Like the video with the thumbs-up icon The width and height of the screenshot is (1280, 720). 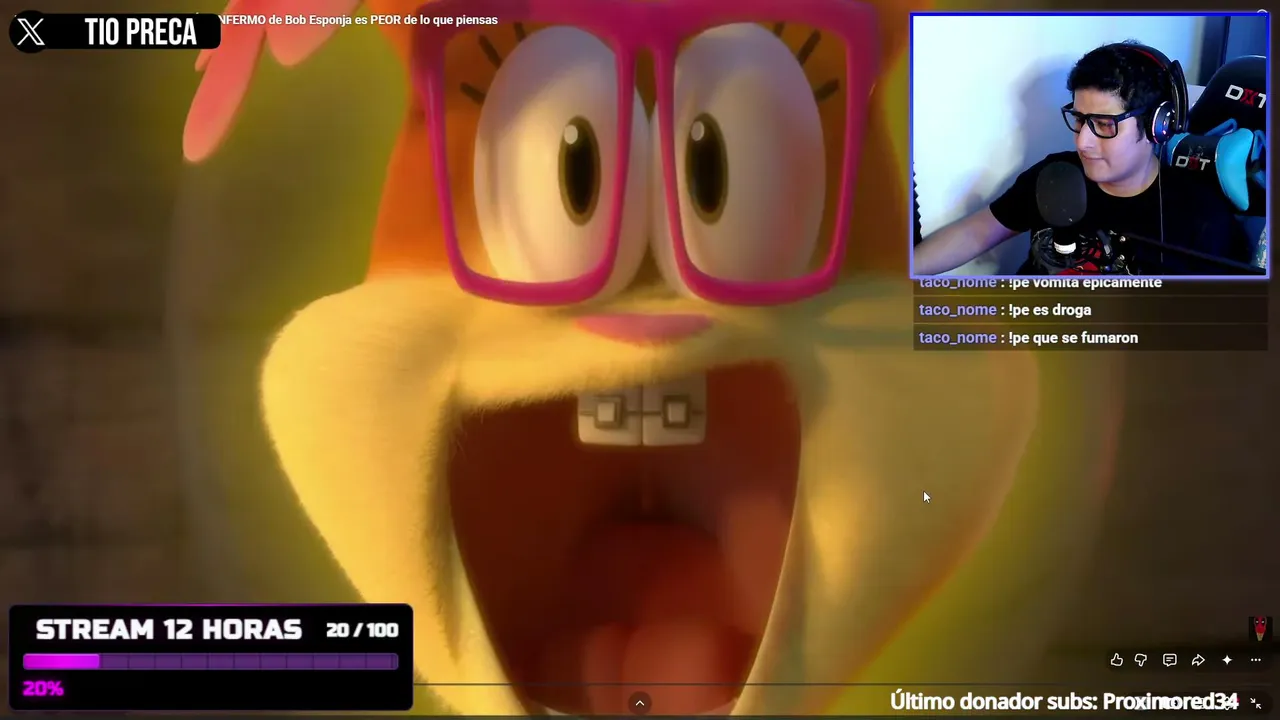tap(1116, 660)
